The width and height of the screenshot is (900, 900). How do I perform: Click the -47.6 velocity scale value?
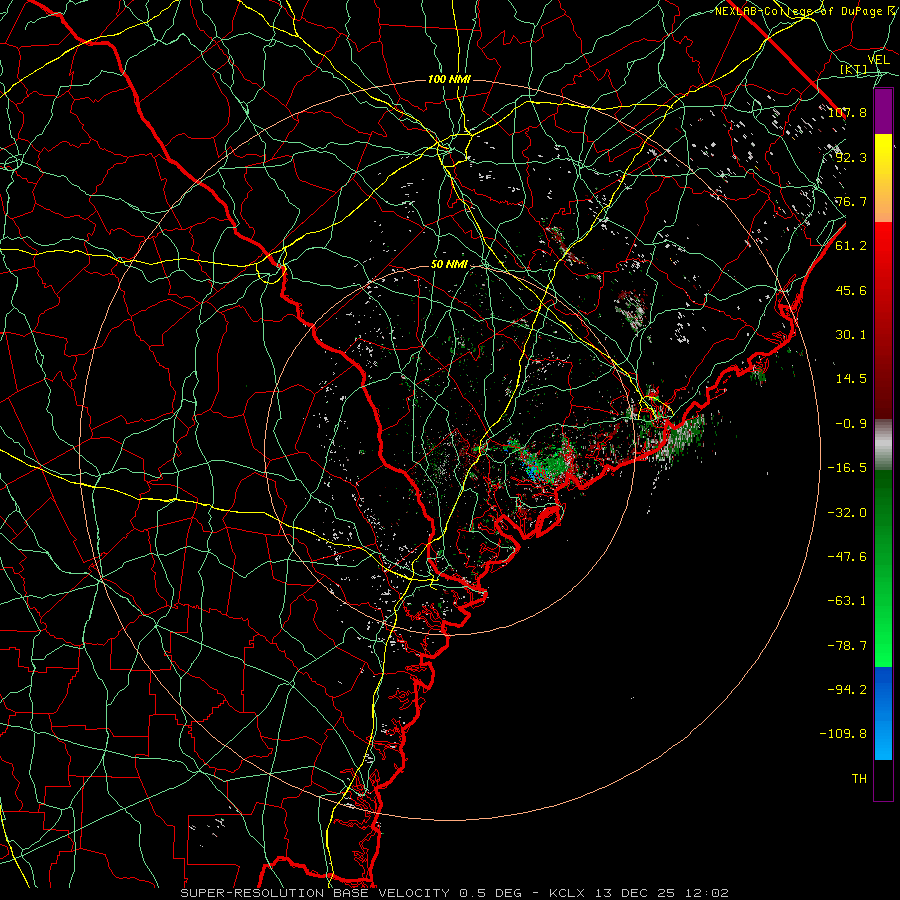847,557
